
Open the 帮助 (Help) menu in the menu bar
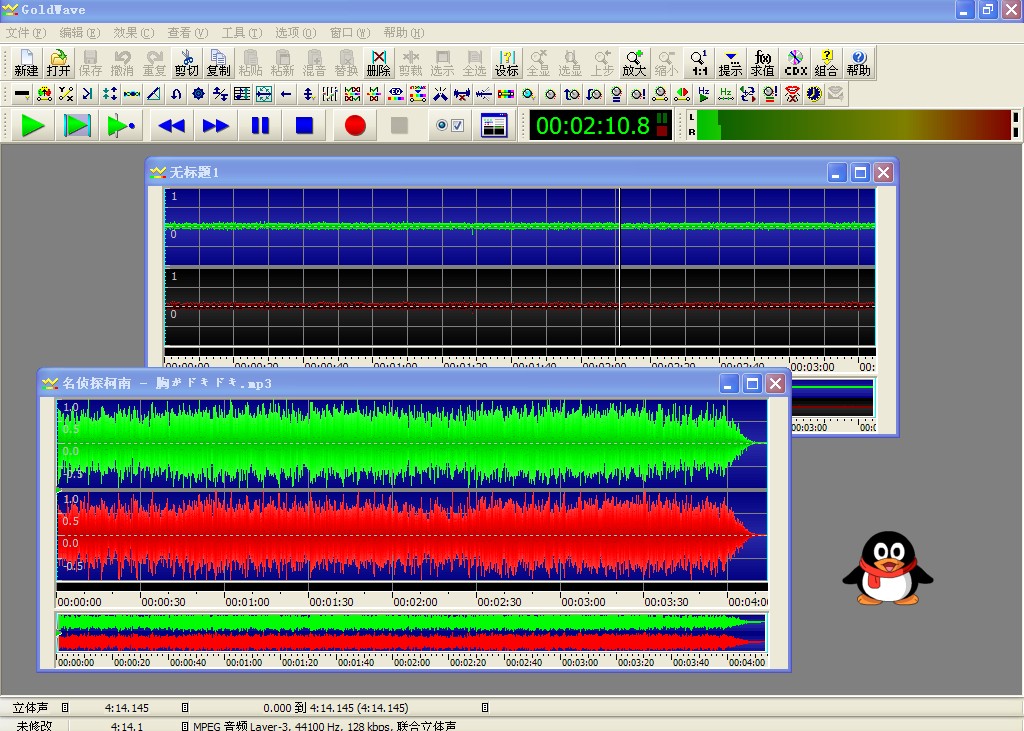(404, 33)
